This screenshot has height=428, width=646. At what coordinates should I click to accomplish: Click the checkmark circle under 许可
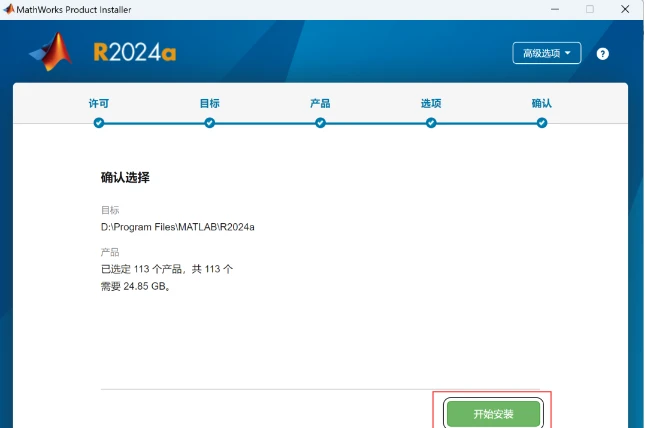[99, 123]
